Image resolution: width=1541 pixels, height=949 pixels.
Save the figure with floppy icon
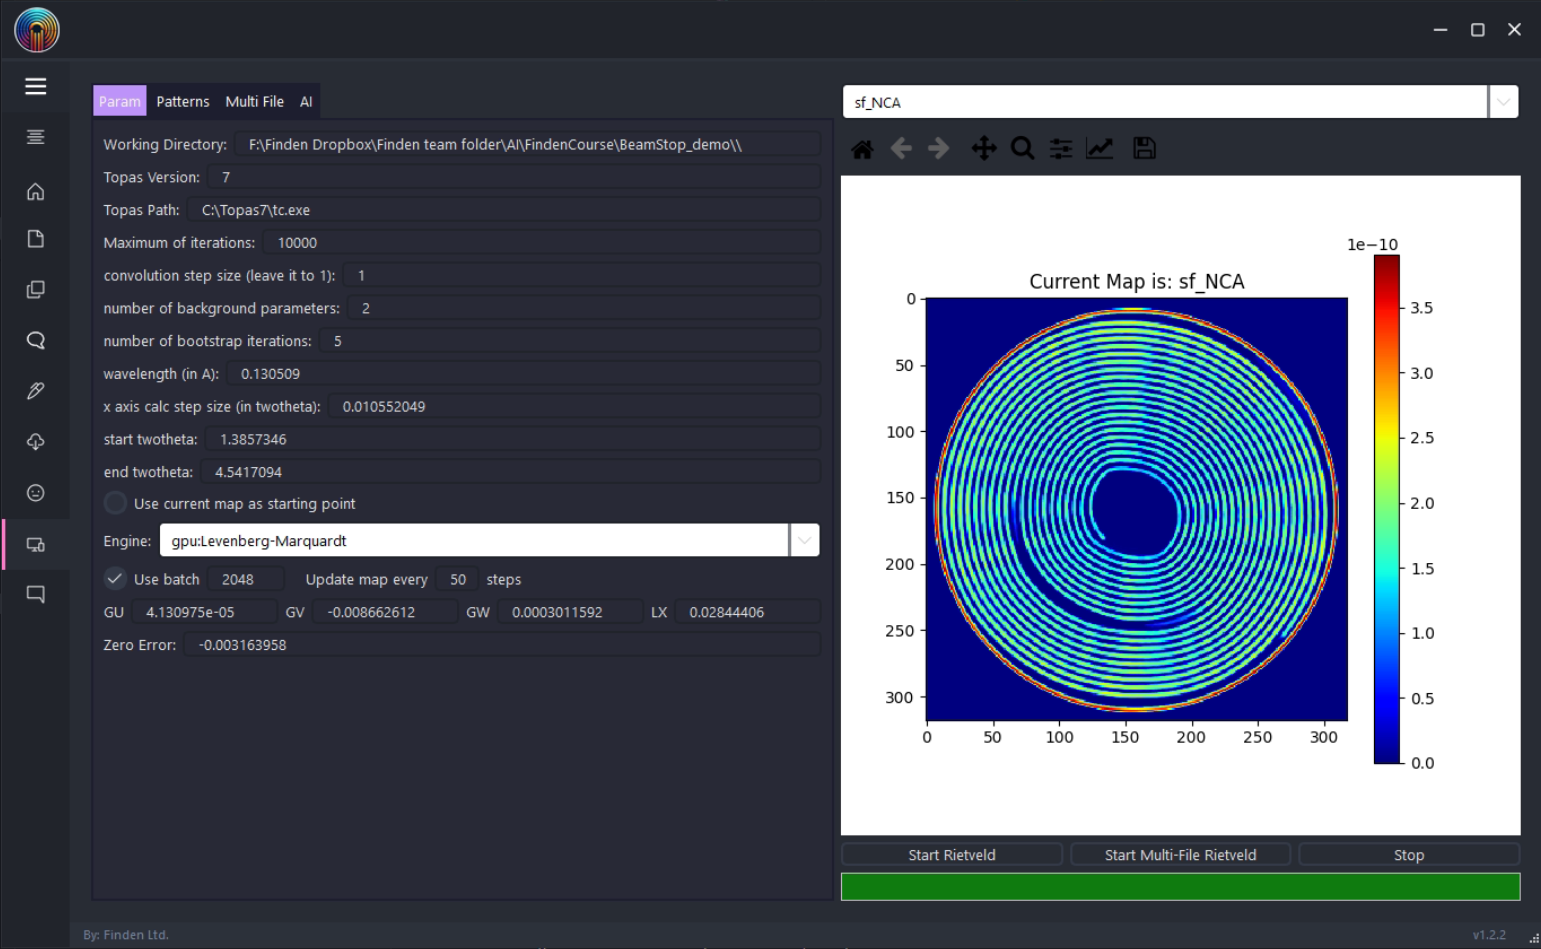tap(1144, 149)
